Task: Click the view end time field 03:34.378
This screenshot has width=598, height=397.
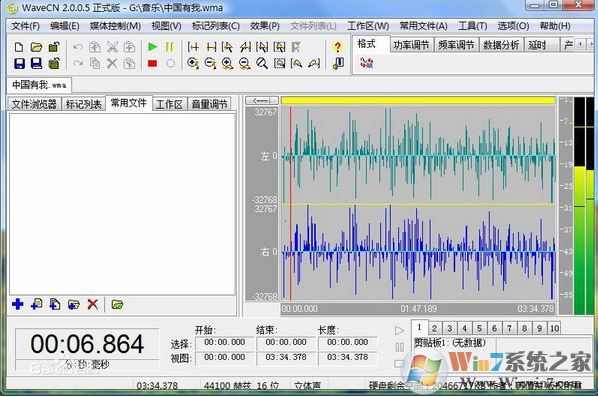Action: coord(286,357)
